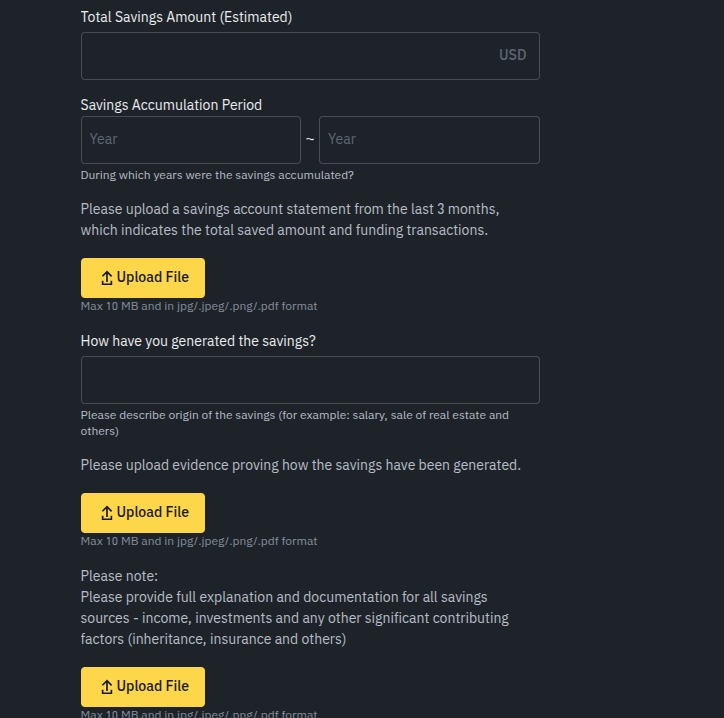Image resolution: width=724 pixels, height=718 pixels.
Task: Click 'How have you generated the savings?' label
Action: click(x=198, y=341)
